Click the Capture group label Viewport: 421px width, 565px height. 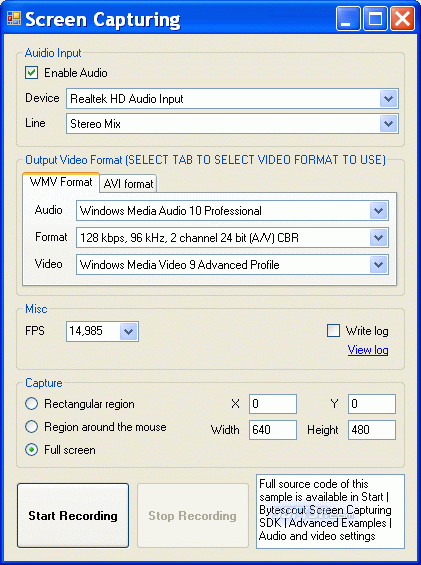pos(44,383)
